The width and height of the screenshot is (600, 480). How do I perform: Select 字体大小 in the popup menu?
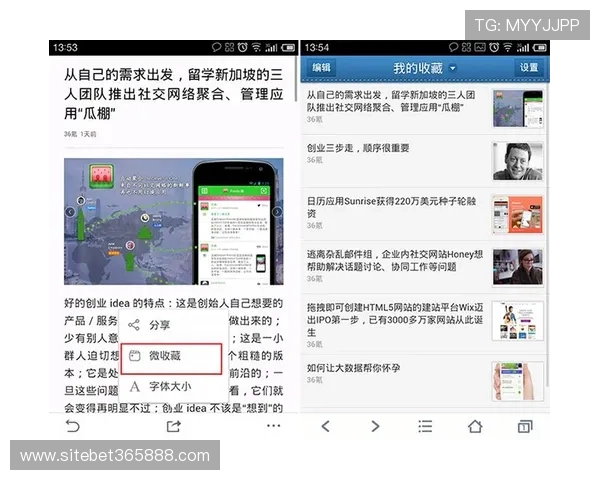pyautogui.click(x=173, y=387)
